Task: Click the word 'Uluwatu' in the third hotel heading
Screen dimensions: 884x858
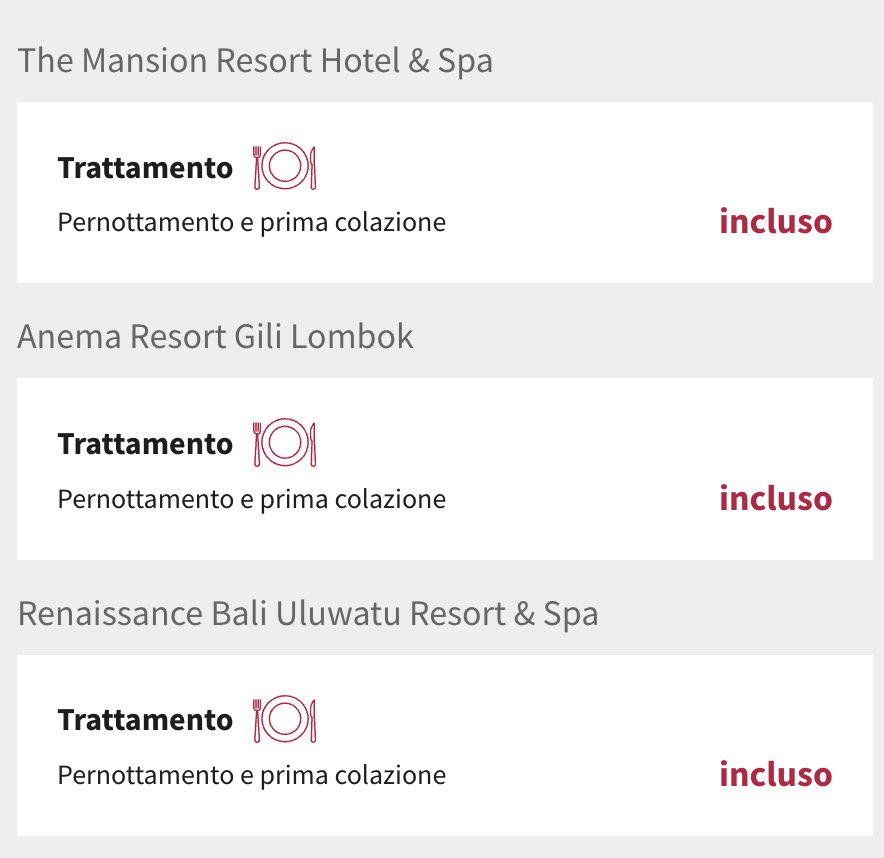Action: point(339,614)
